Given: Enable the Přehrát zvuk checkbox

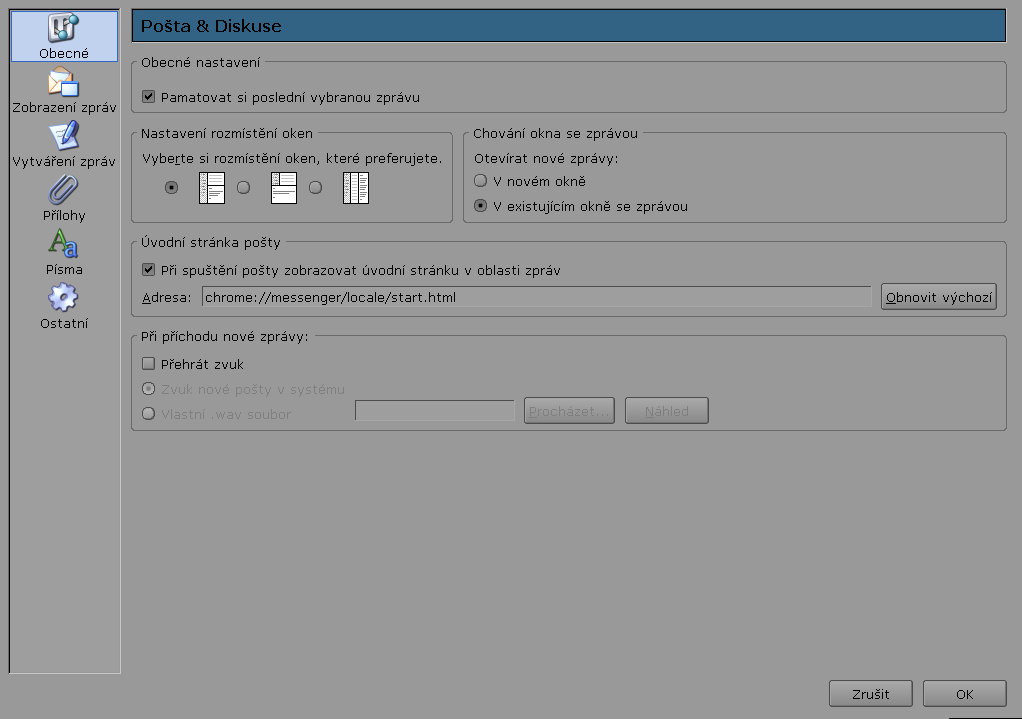Looking at the screenshot, I should coord(149,364).
